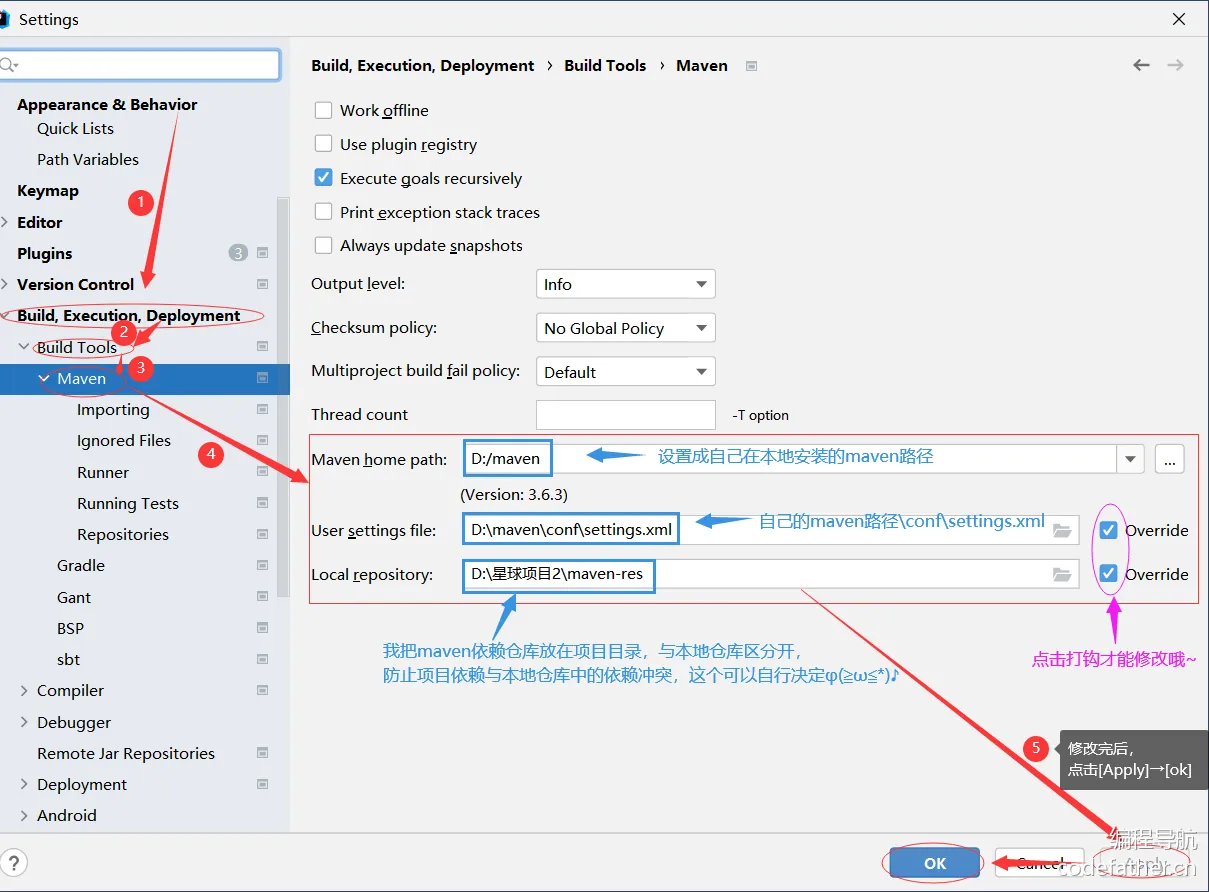Click the Deployment row project-settings icon
The width and height of the screenshot is (1209, 892).
[262, 784]
